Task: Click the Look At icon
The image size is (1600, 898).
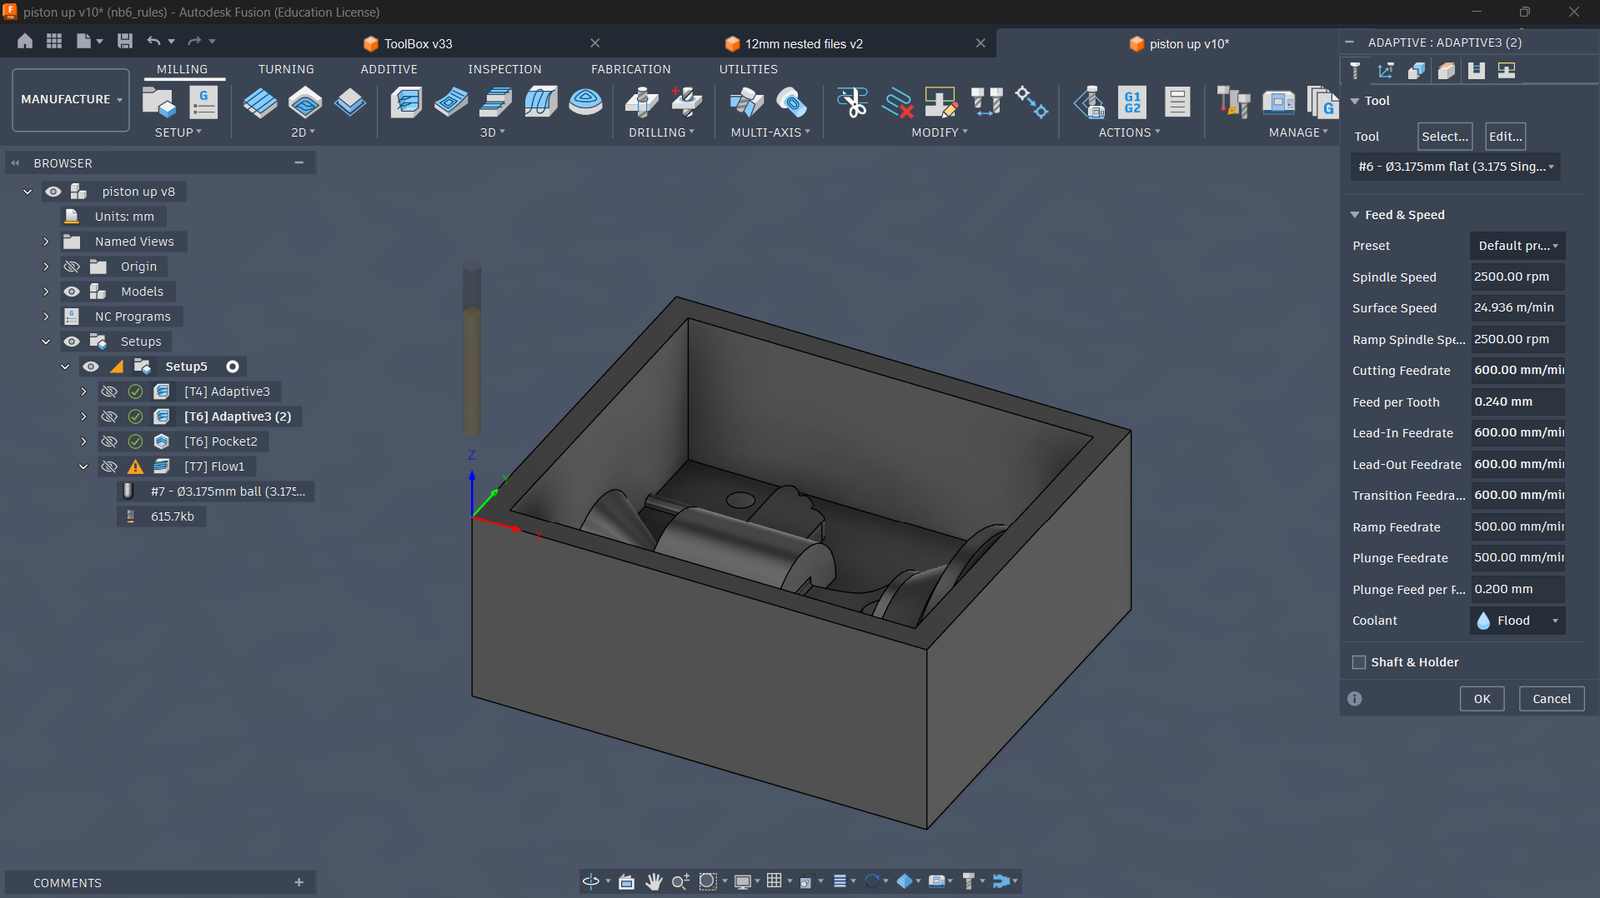Action: pos(626,881)
